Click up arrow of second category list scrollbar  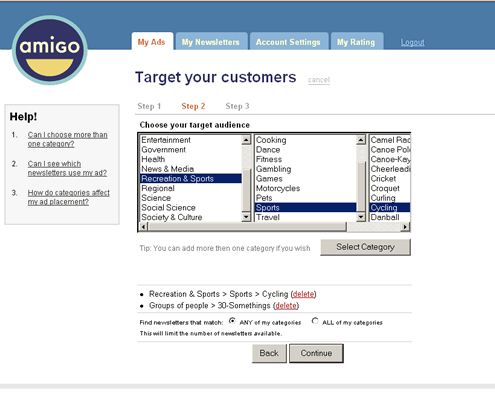click(361, 140)
